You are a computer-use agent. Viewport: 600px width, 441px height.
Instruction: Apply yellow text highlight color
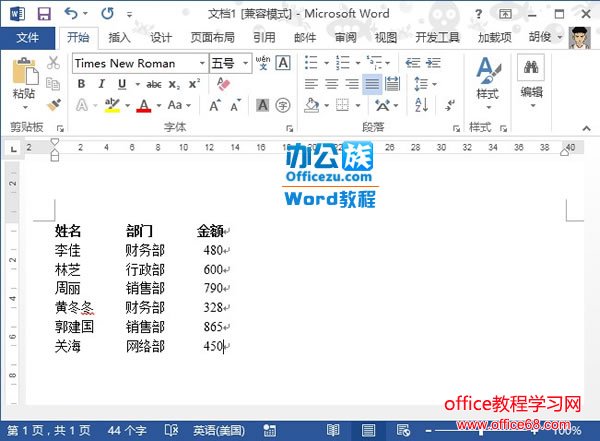click(112, 105)
